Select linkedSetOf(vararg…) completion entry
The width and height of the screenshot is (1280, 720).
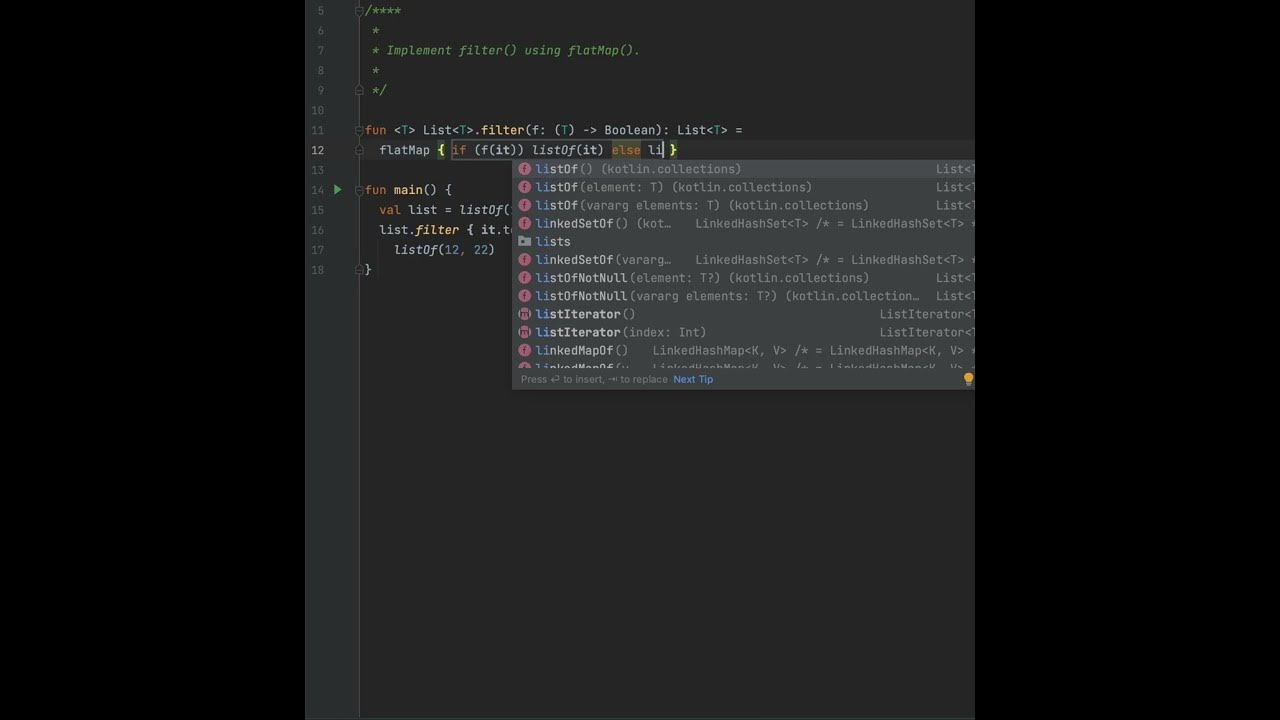[x=743, y=259]
